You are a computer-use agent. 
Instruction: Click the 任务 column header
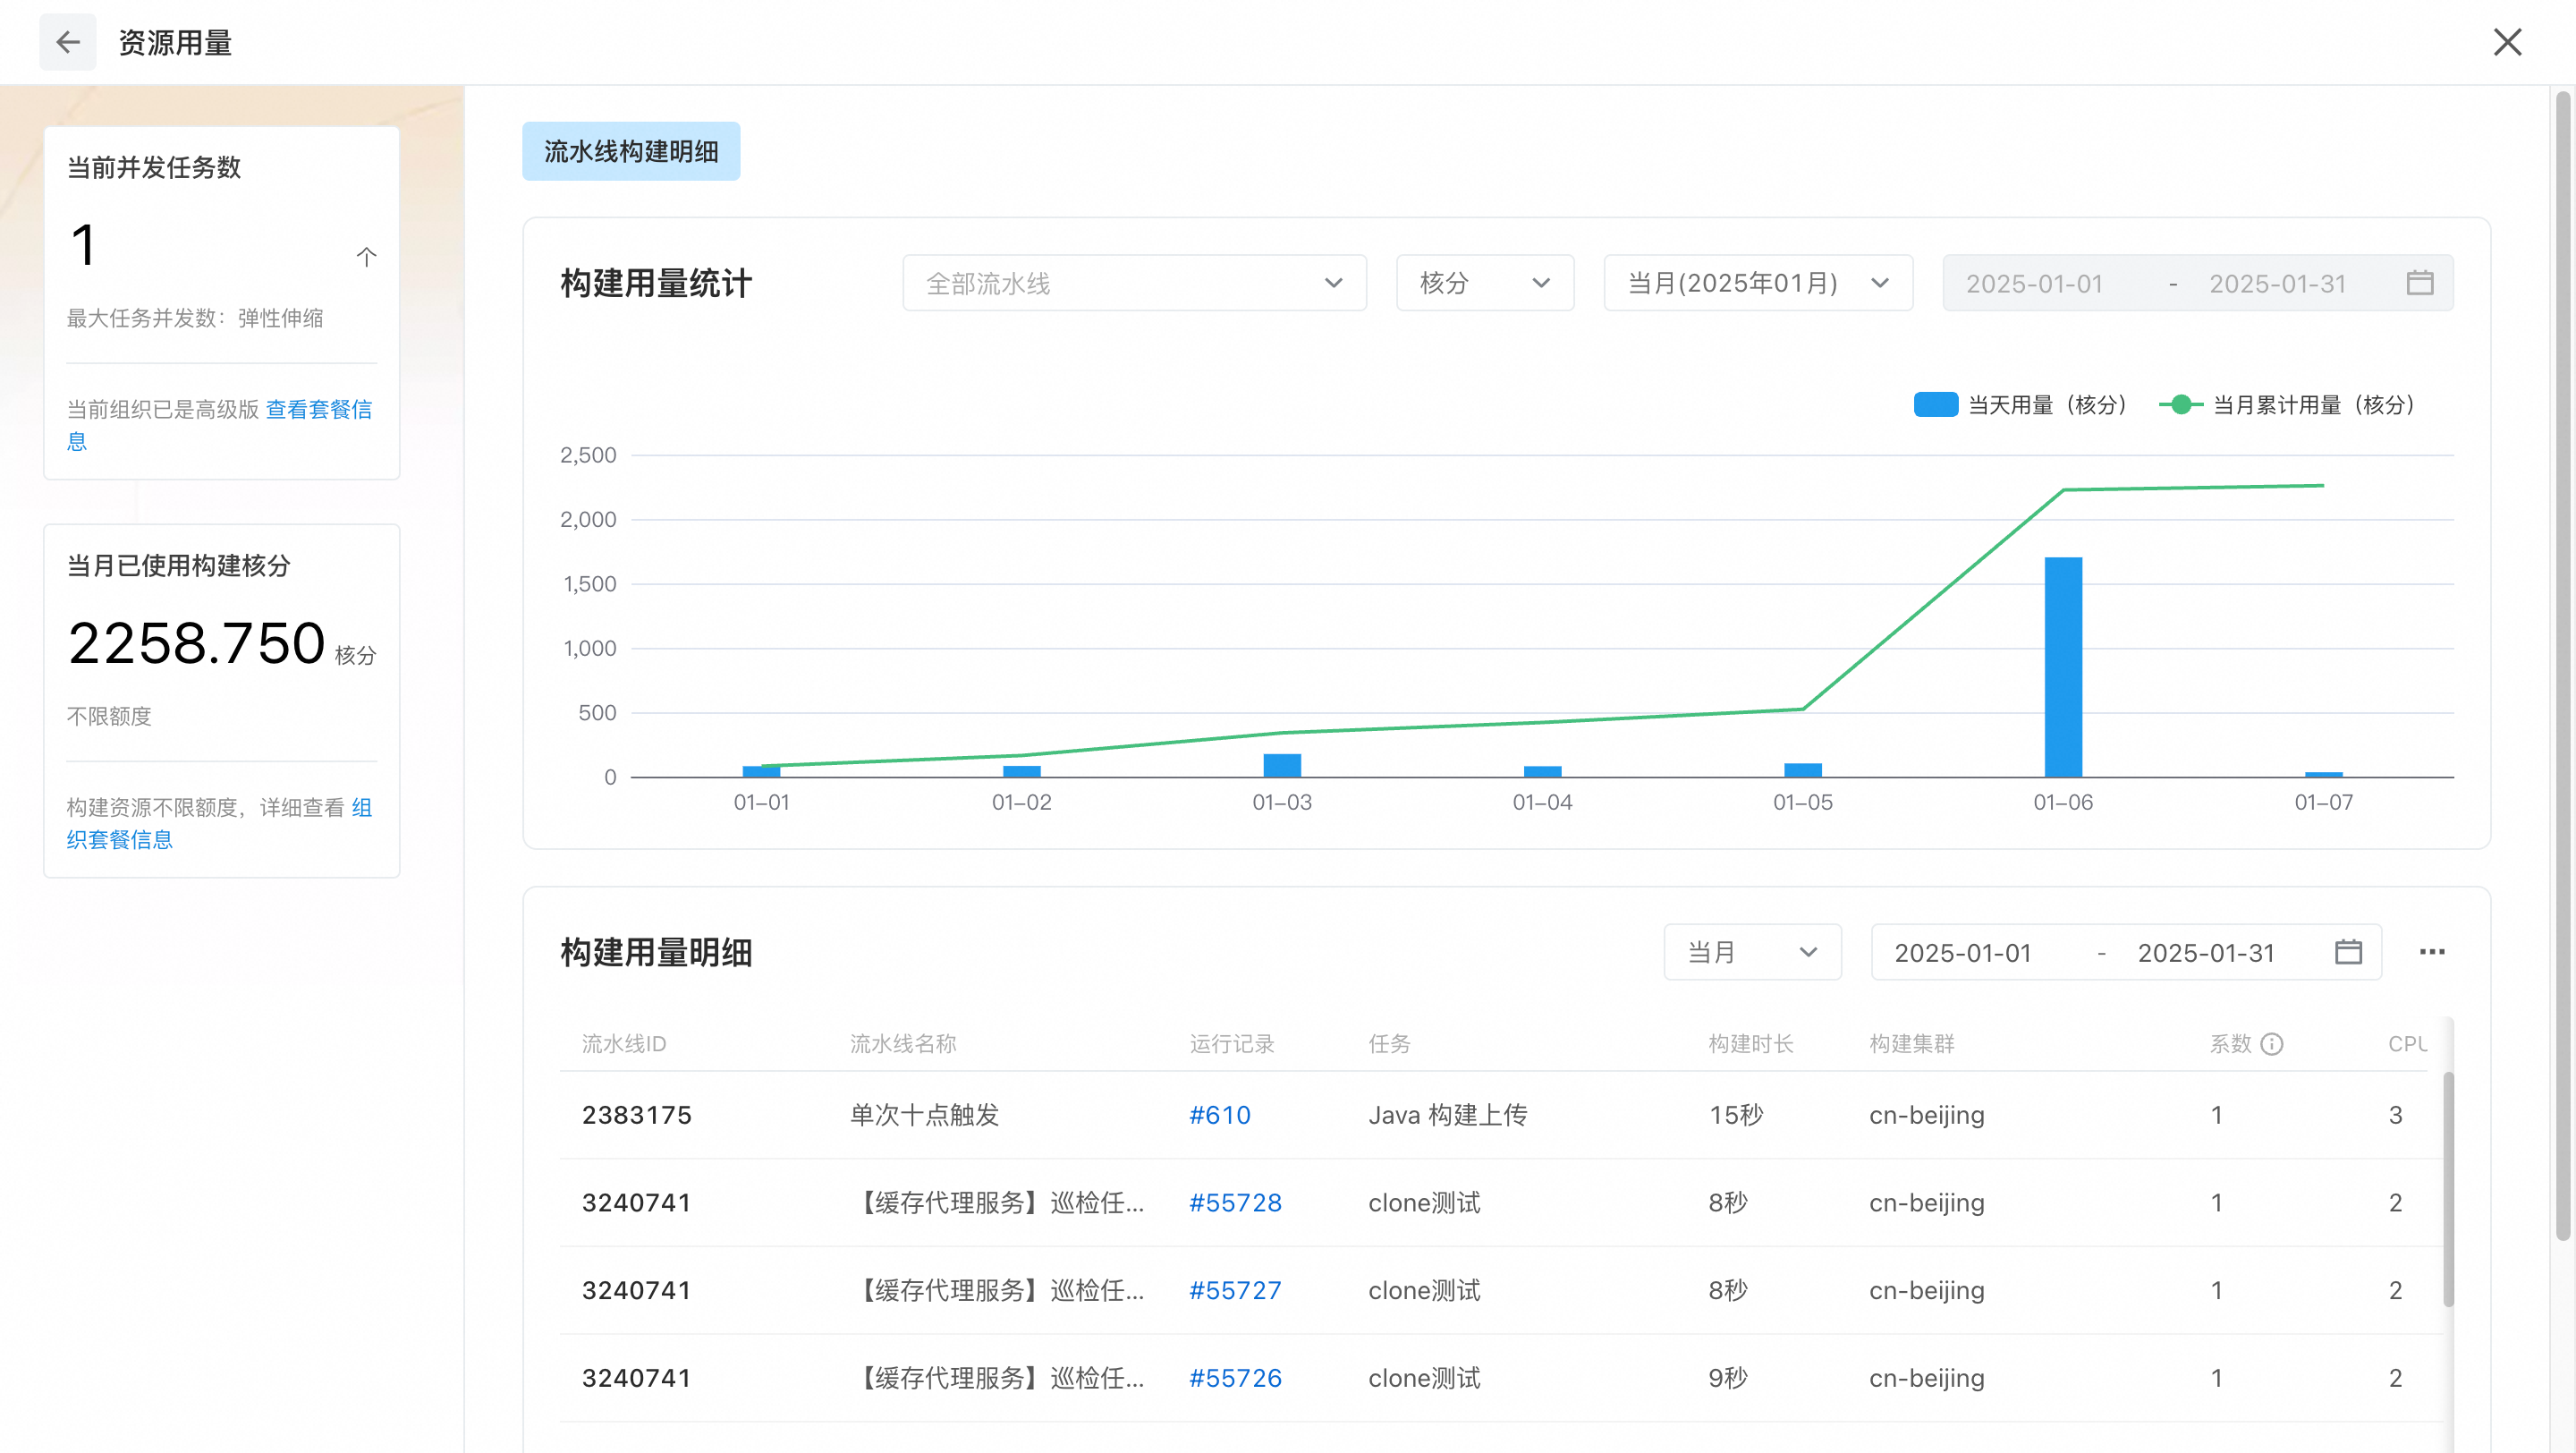coord(1389,1044)
